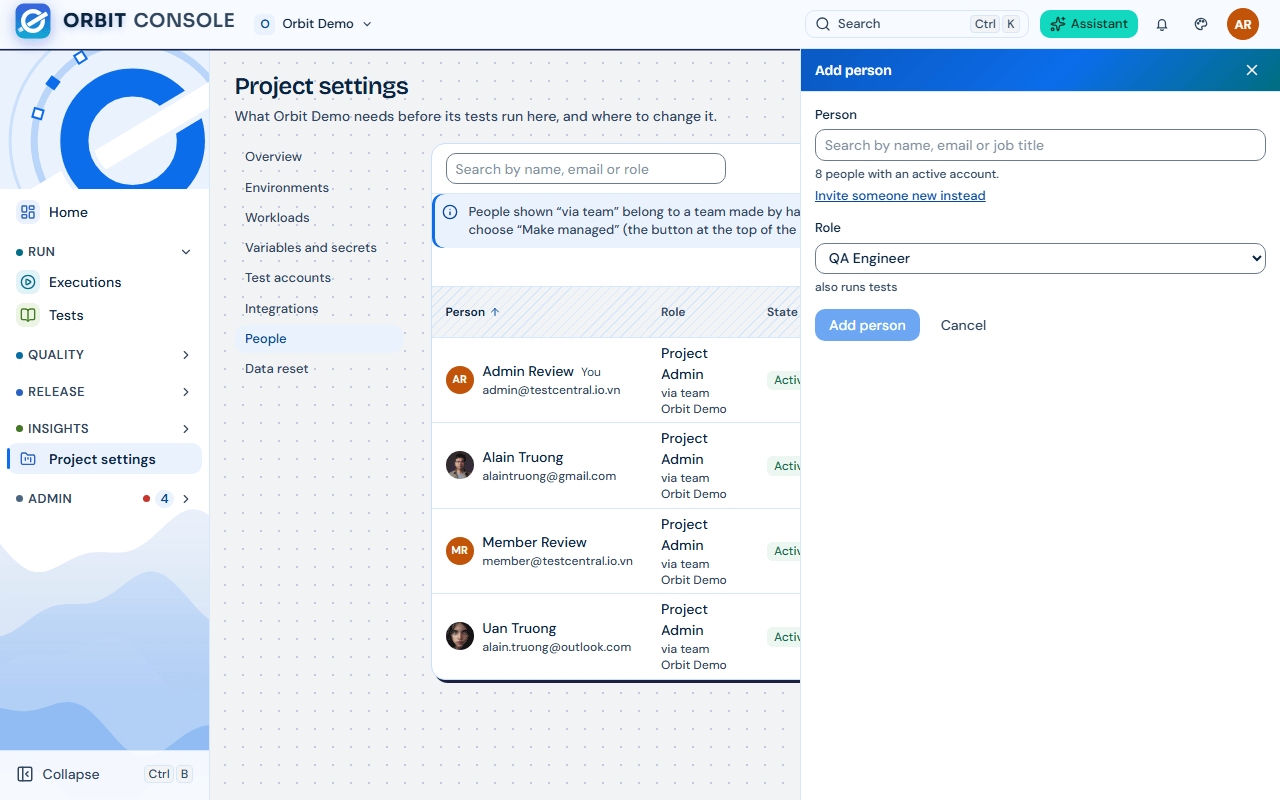Screen dimensions: 1280x800
Task: Click member@testcentral.io.vn email text
Action: coord(557,561)
